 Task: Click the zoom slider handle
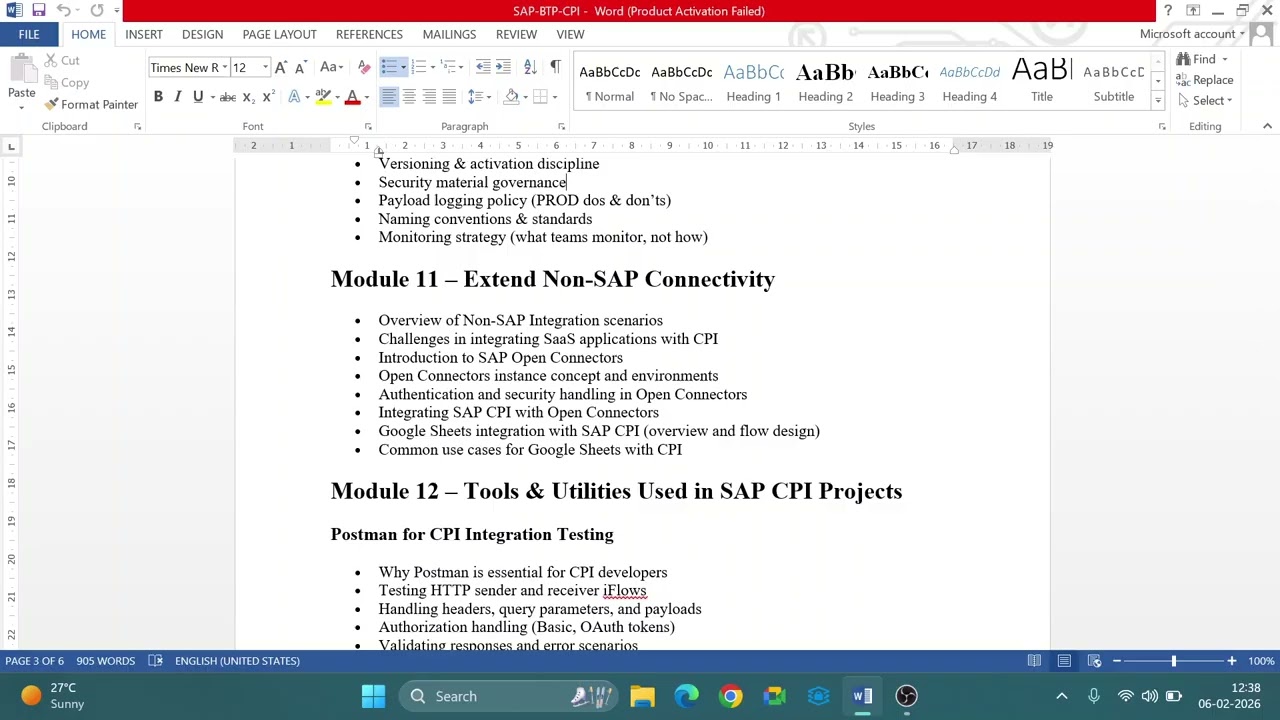(x=1174, y=660)
